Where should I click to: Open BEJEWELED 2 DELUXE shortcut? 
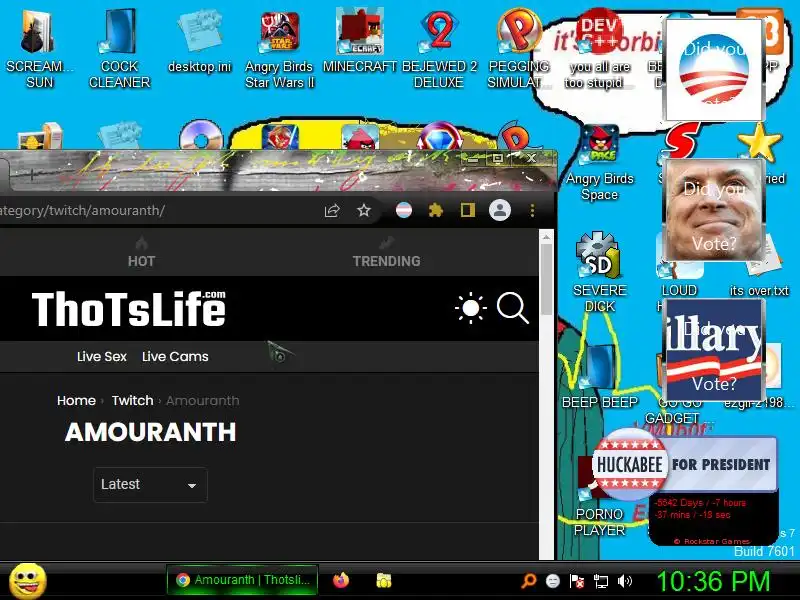[x=439, y=48]
